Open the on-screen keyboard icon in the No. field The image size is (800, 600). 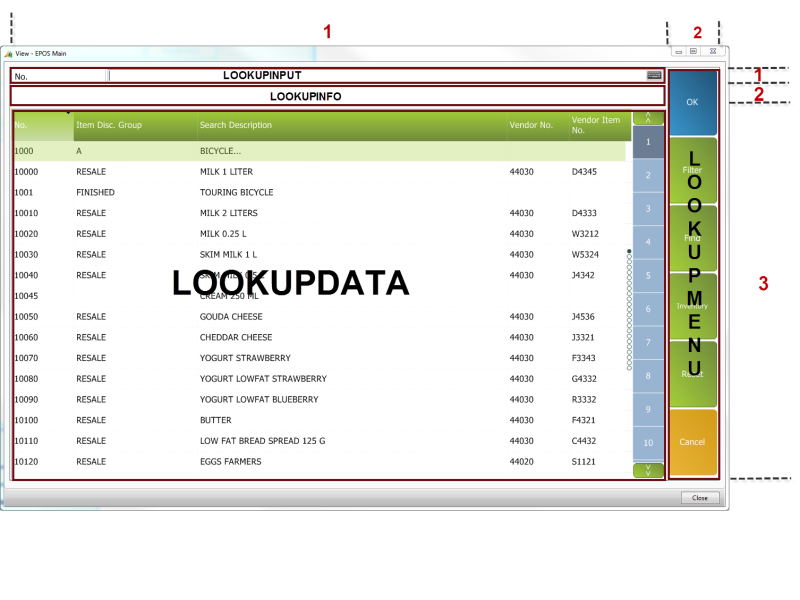point(654,75)
